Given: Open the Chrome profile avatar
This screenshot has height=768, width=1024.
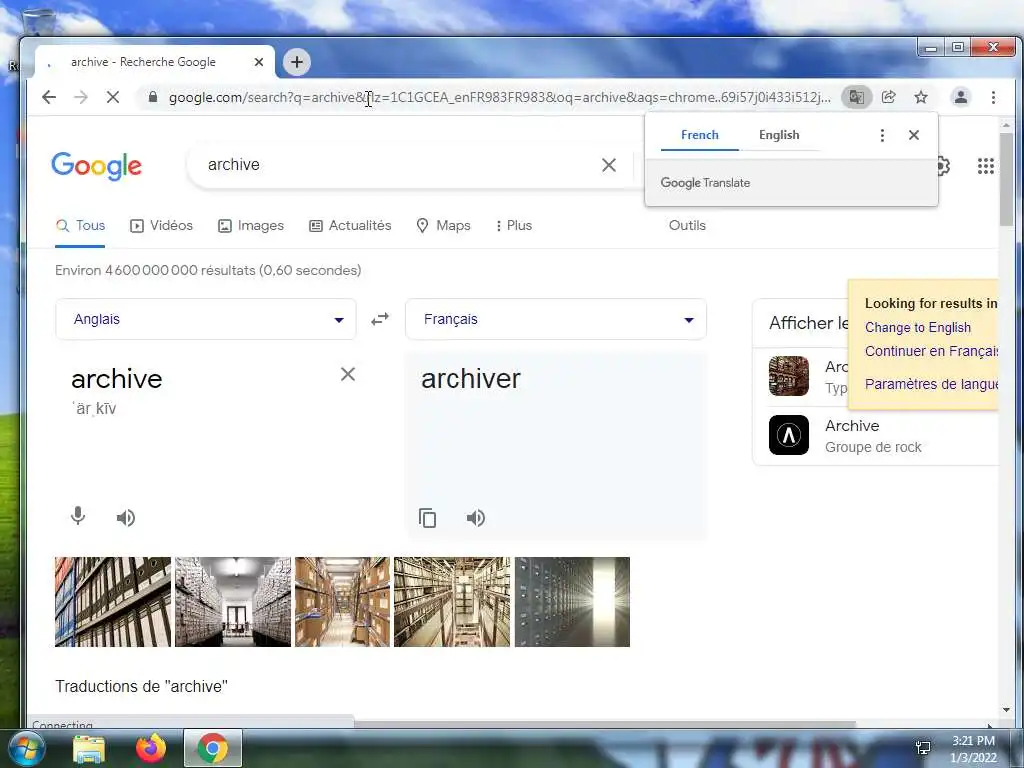Looking at the screenshot, I should coord(961,97).
